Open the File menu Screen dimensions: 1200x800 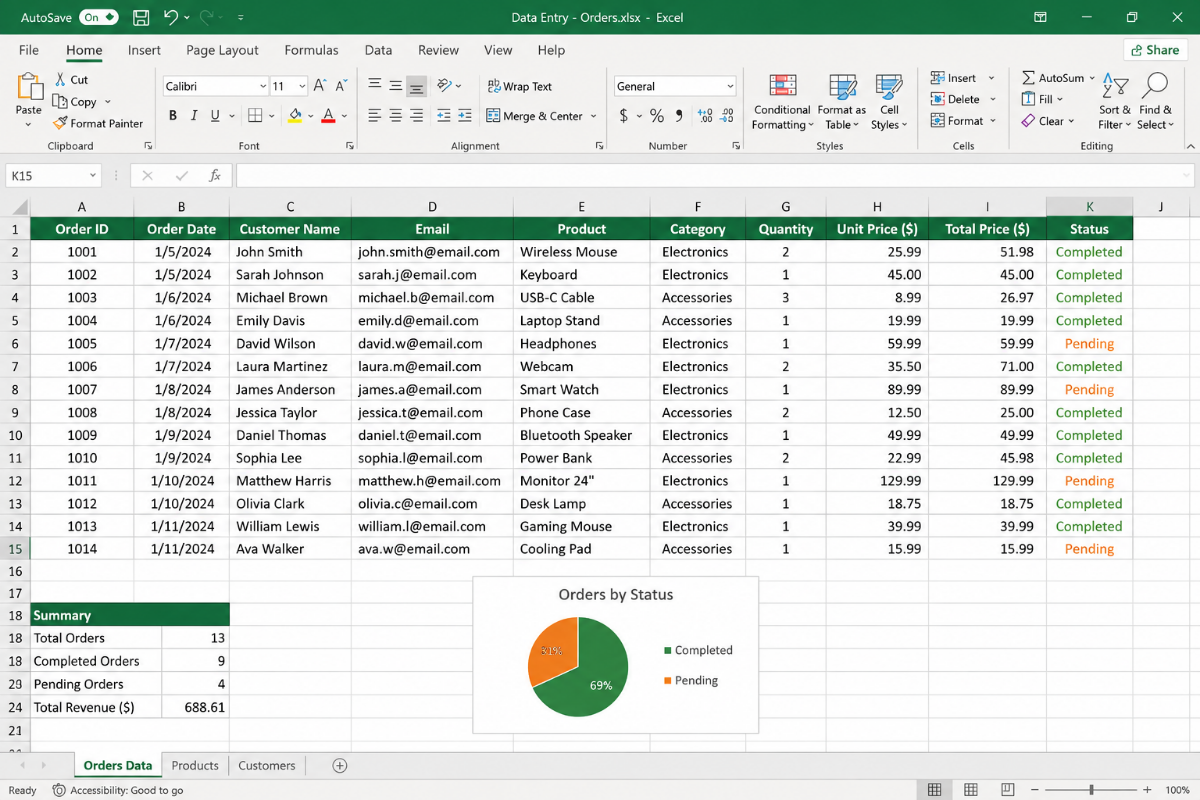click(29, 50)
